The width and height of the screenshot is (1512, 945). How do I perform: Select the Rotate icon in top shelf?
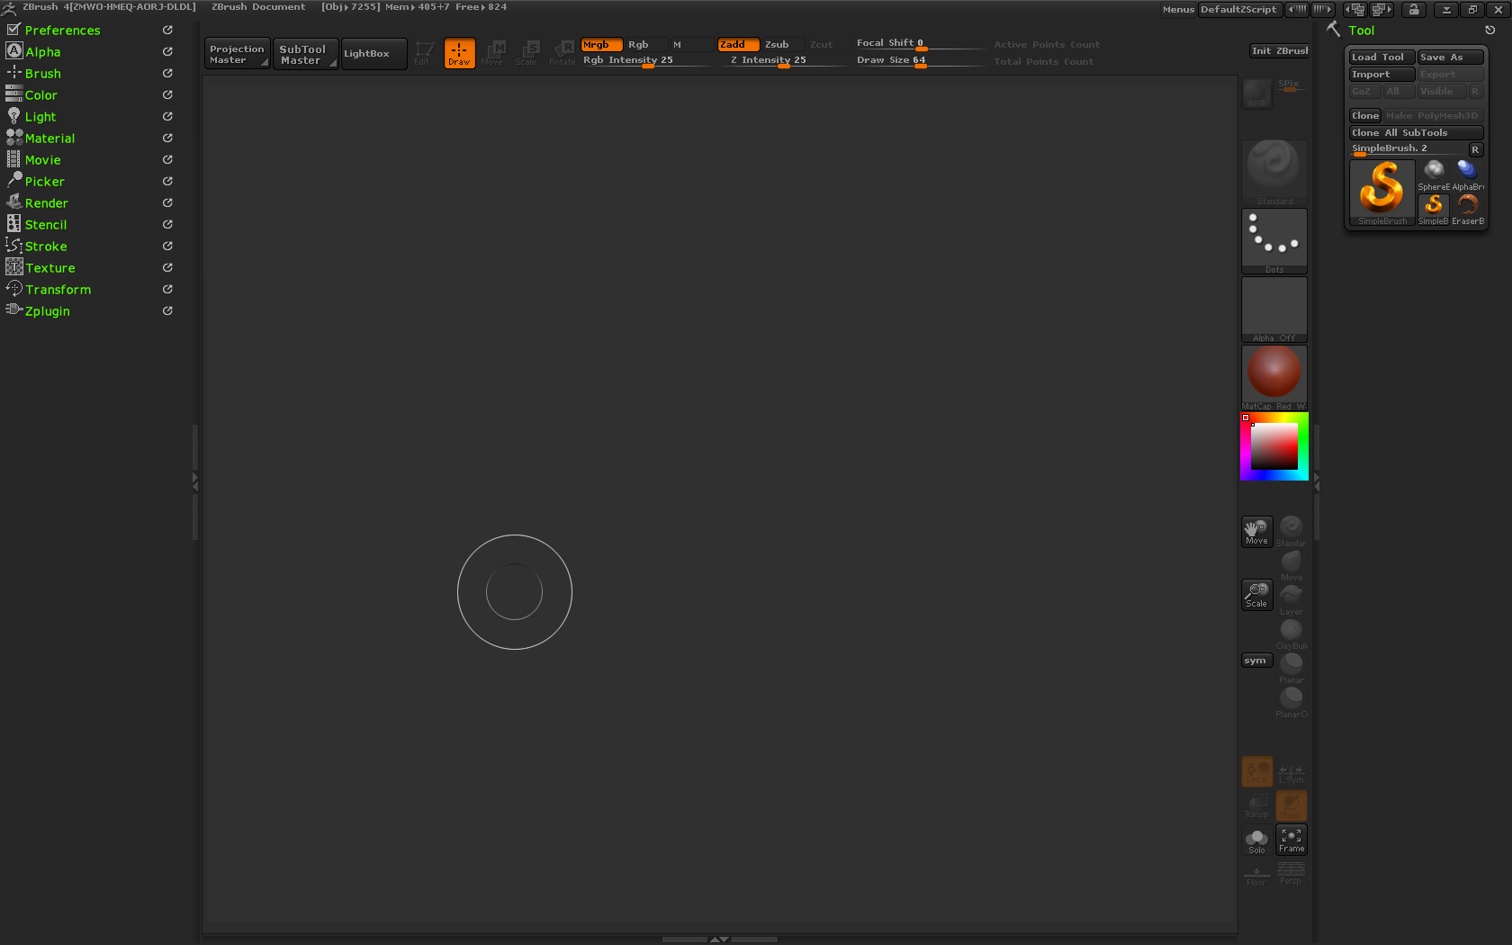tap(562, 53)
